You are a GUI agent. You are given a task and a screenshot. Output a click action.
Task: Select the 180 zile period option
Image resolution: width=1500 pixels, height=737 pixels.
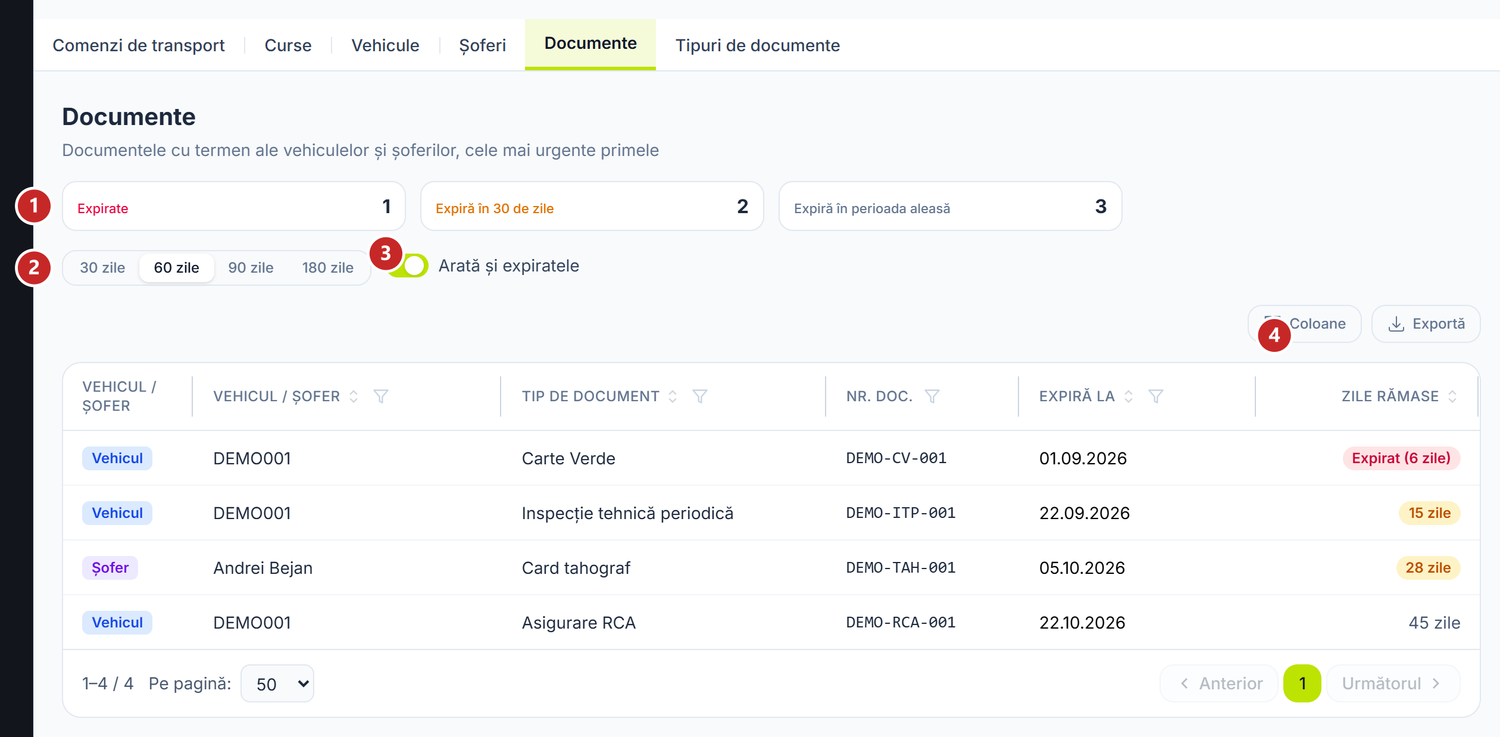coord(328,268)
